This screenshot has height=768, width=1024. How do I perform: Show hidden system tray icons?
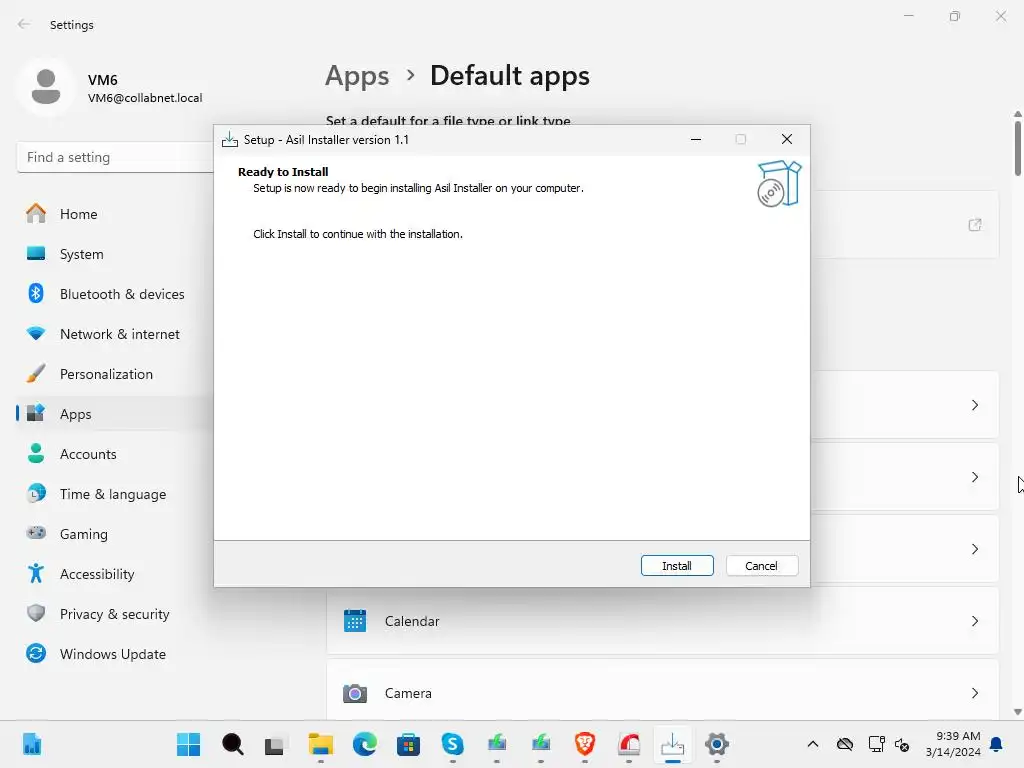click(x=813, y=744)
